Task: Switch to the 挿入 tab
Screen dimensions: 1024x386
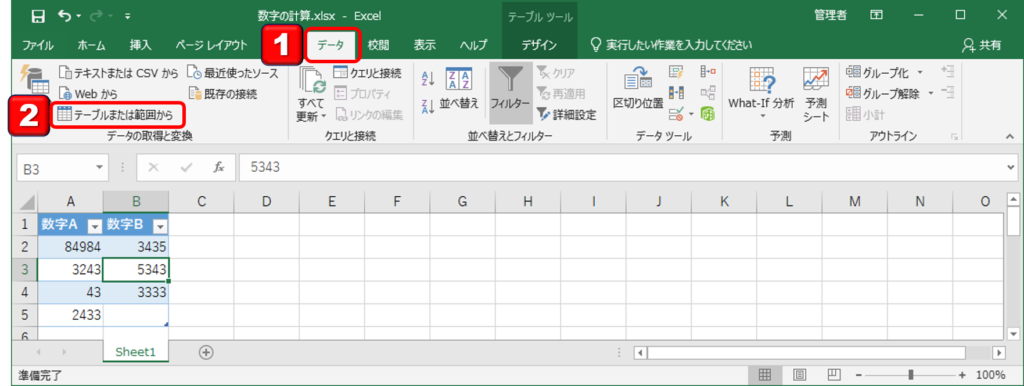Action: pyautogui.click(x=140, y=45)
